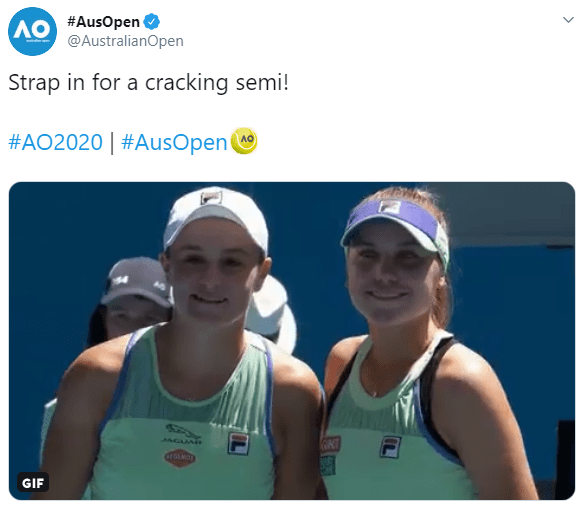Click the person in the gray cap behind
Screen dimensions: 583x517
pyautogui.click(x=130, y=298)
